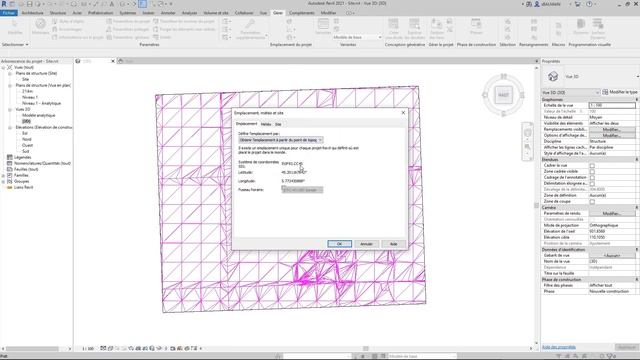Select Site in the project browser
This screenshot has width=640, height=360.
pos(25,79)
